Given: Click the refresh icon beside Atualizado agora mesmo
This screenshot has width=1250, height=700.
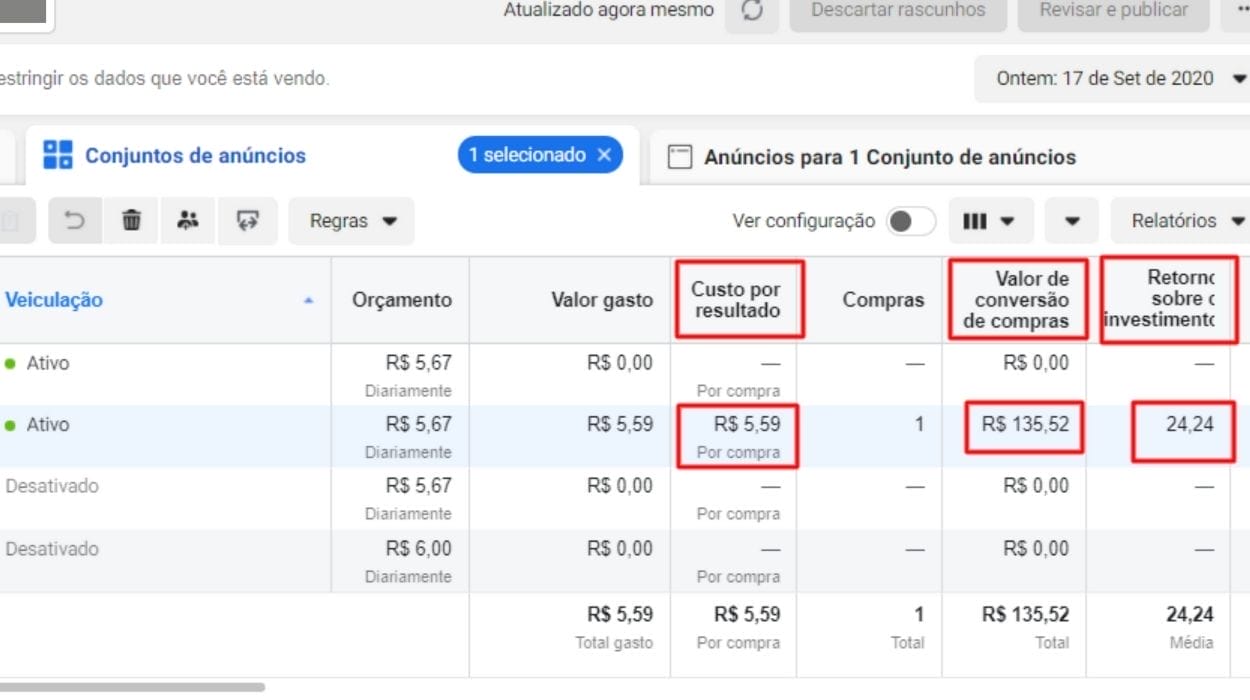Looking at the screenshot, I should point(752,11).
